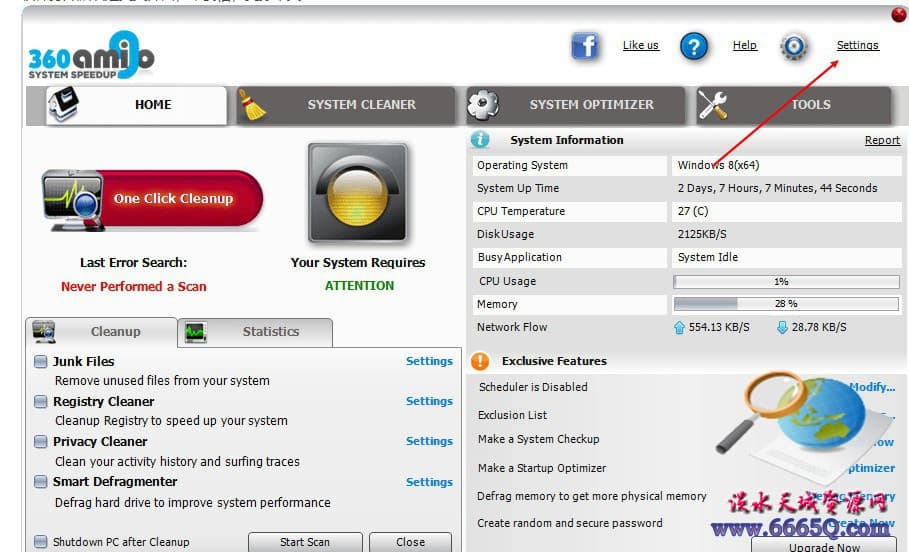Click the Start Scan button

(x=305, y=542)
